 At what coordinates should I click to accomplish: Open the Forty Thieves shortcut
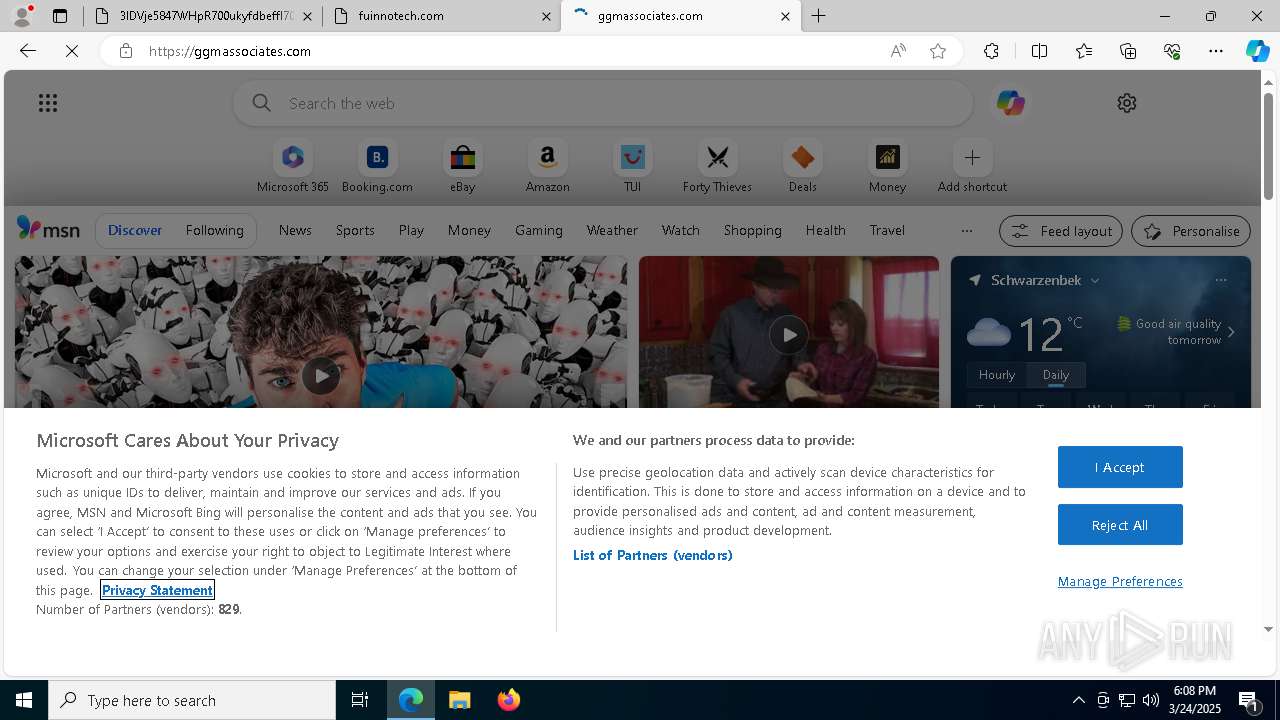pos(717,166)
